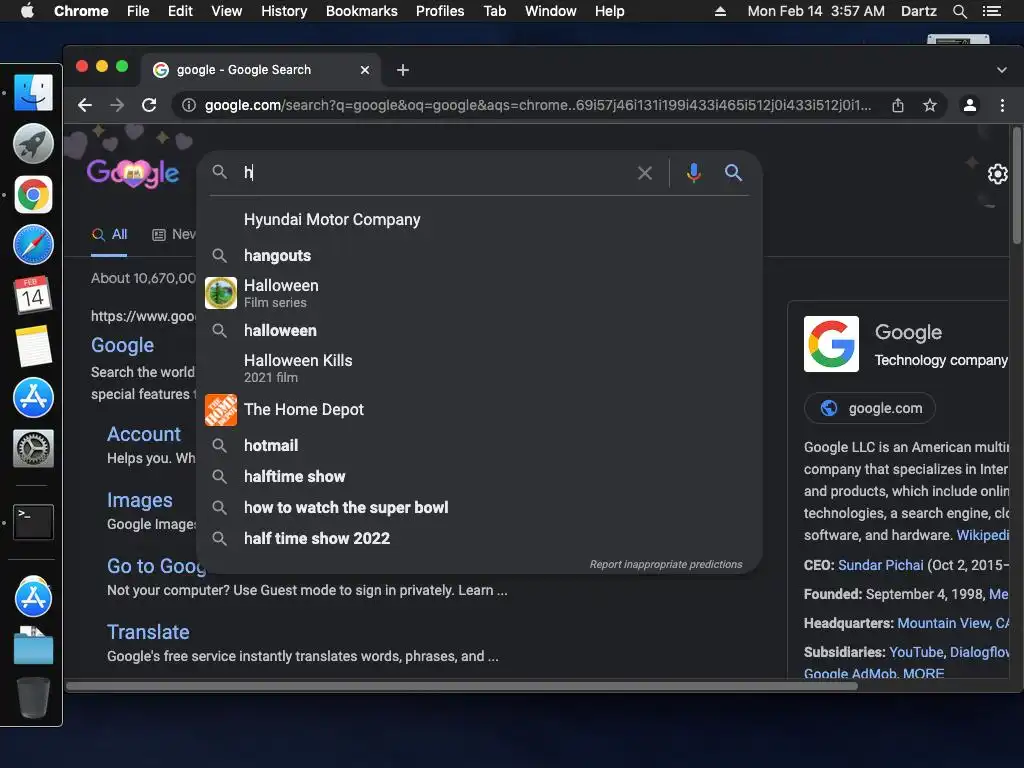The width and height of the screenshot is (1024, 768).
Task: Open Chrome profile avatar button
Action: pos(970,105)
